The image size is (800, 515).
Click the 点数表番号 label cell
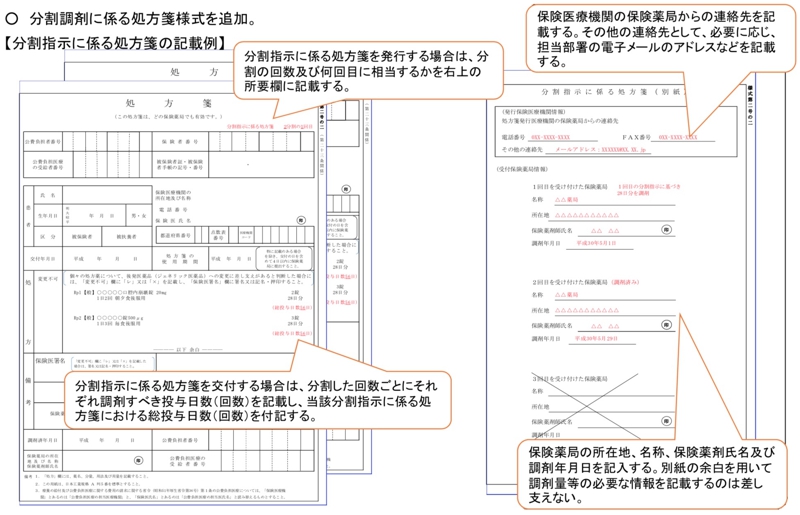coord(218,235)
